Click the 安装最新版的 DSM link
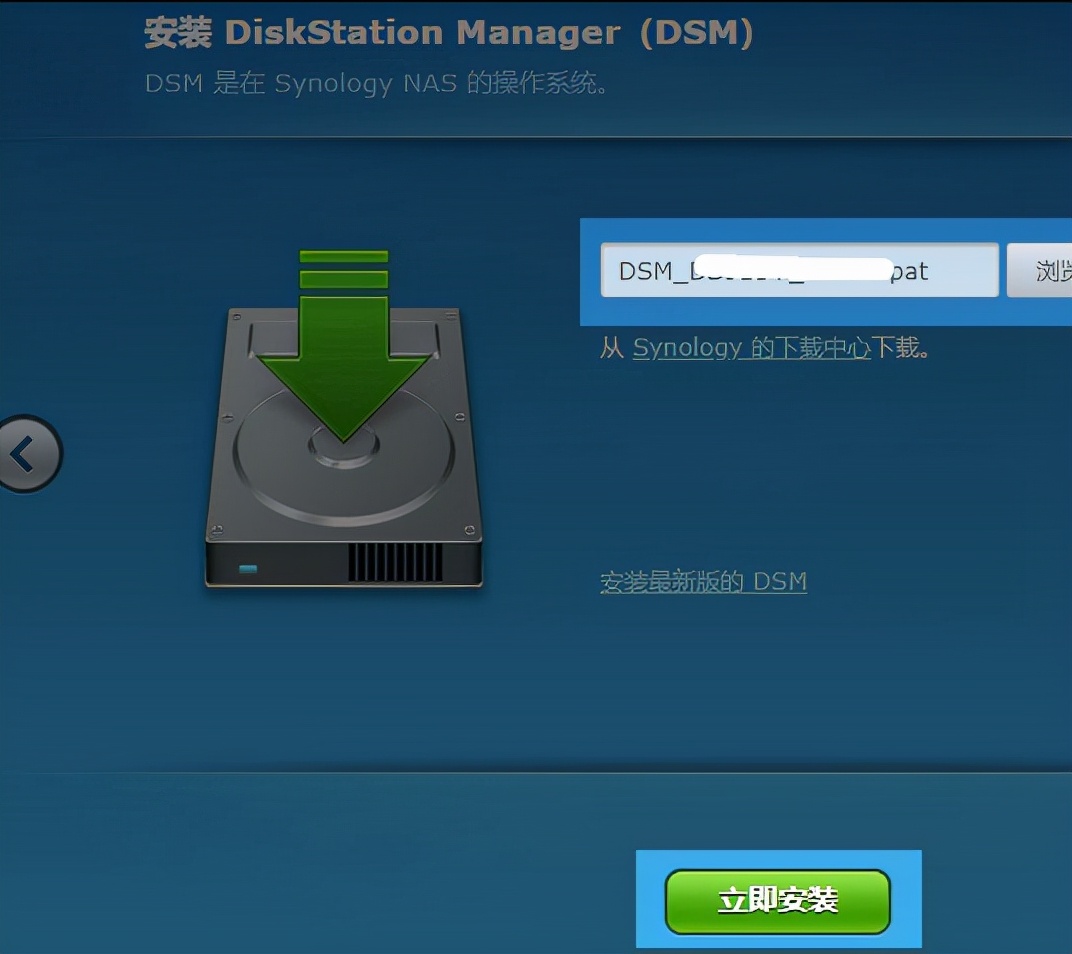This screenshot has width=1072, height=954. [704, 582]
